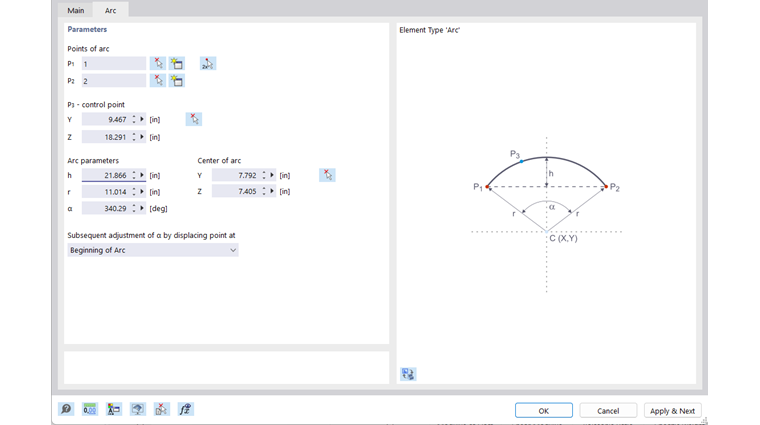The height and width of the screenshot is (425, 760).
Task: Adjust spinner of control point Y value
Action: pyautogui.click(x=134, y=119)
